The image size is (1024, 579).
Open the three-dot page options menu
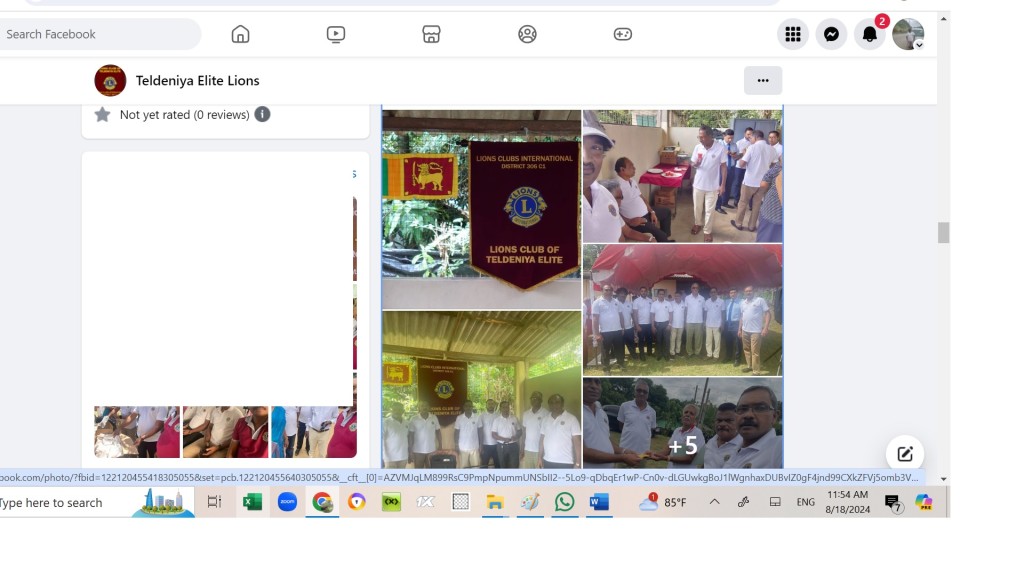point(763,80)
